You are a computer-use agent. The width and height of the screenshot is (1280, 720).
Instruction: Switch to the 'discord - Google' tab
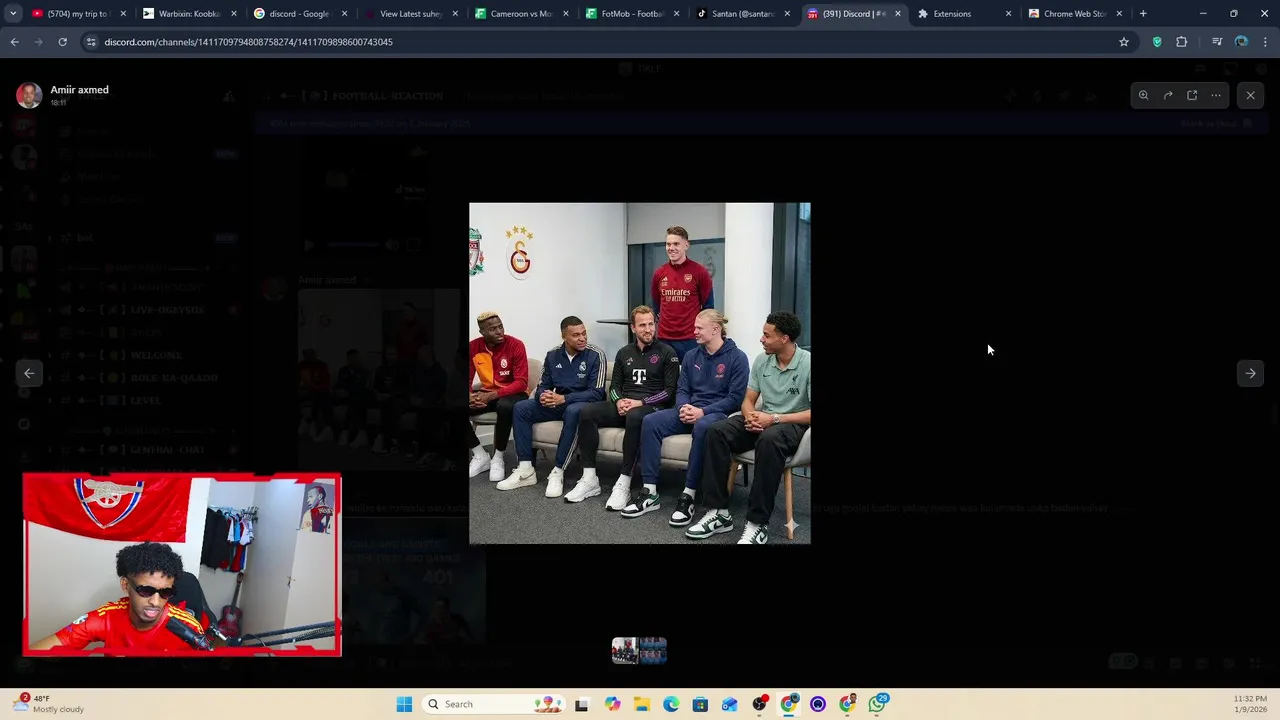click(x=298, y=14)
